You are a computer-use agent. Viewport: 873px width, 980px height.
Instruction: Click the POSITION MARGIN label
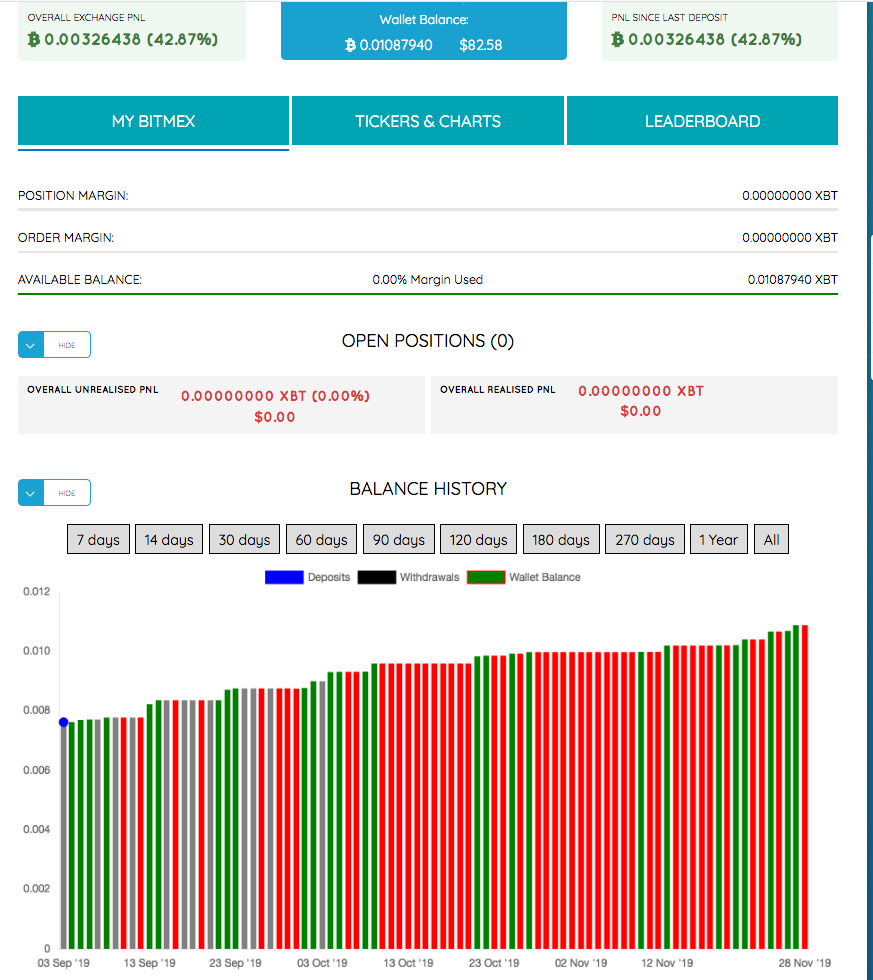73,196
